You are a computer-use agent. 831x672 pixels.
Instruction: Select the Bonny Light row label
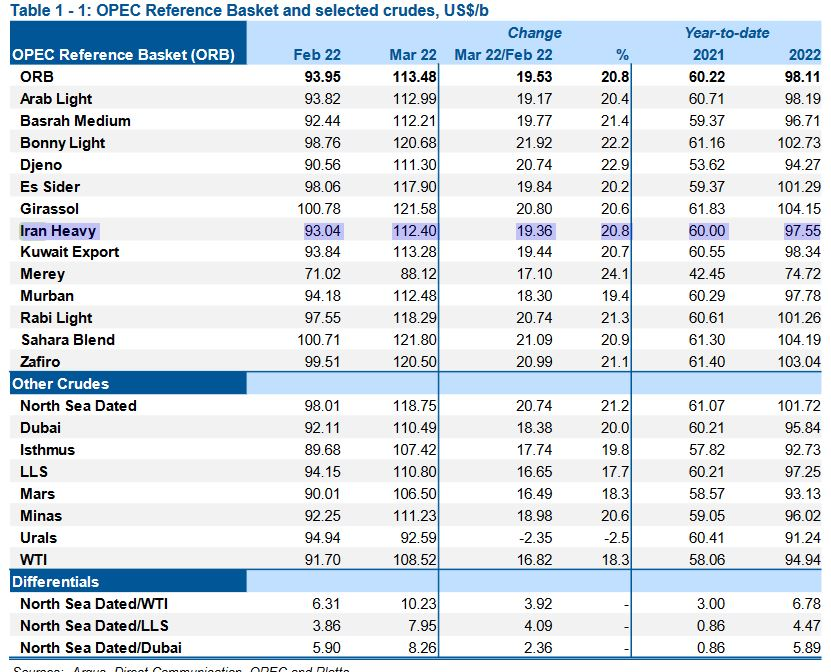[62, 143]
